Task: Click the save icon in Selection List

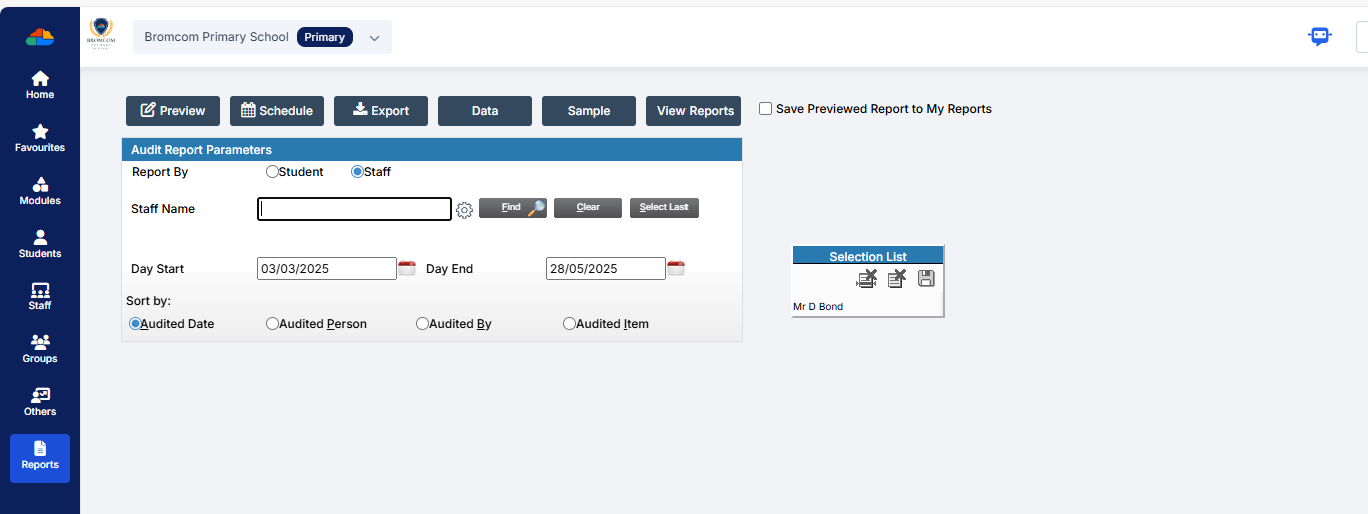Action: point(926,279)
